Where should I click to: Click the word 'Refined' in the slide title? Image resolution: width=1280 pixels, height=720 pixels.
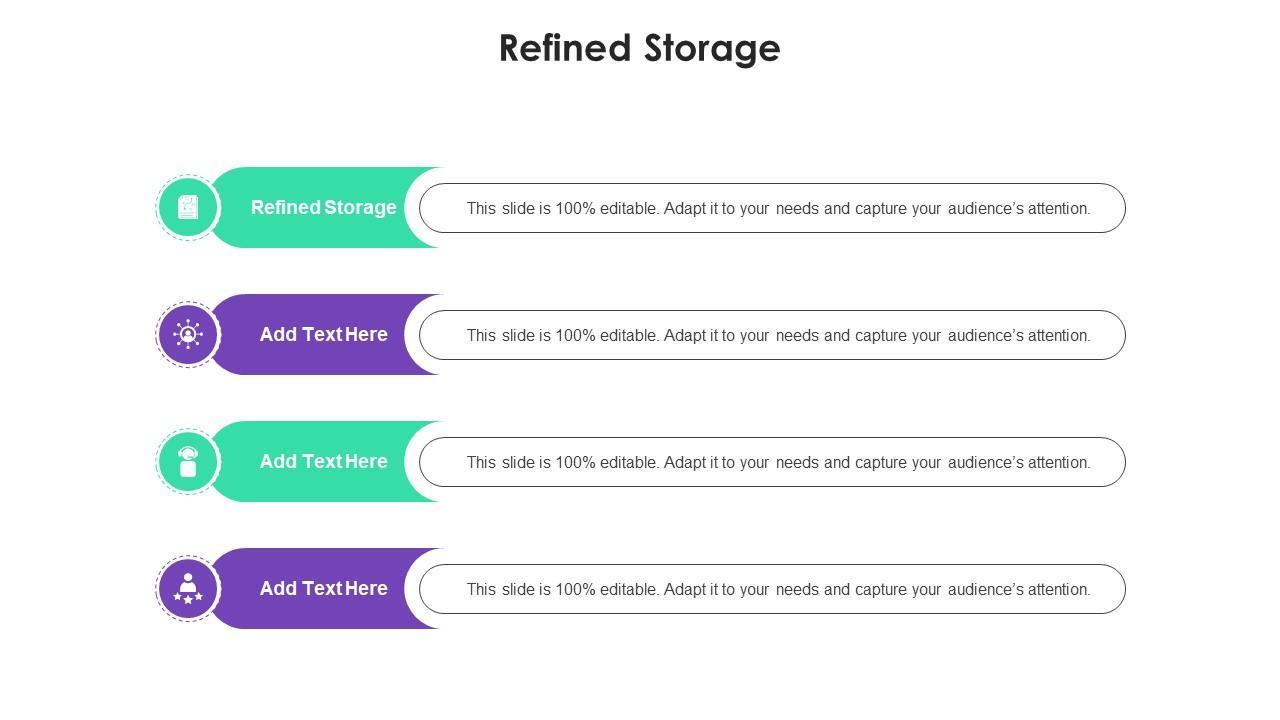pyautogui.click(x=565, y=48)
